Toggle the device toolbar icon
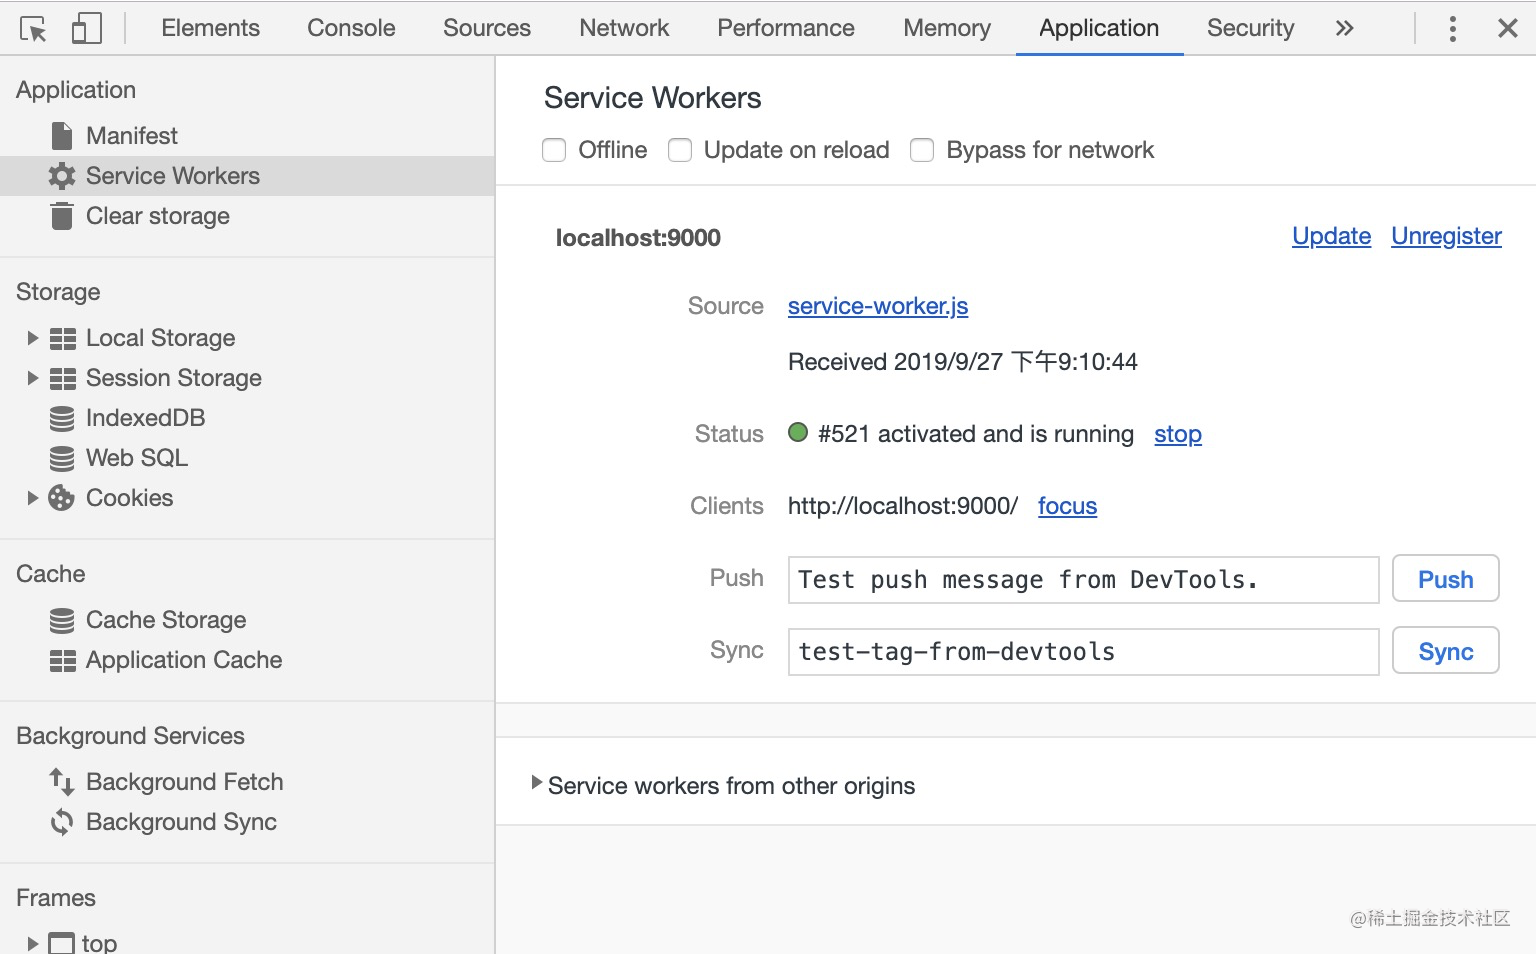 pyautogui.click(x=86, y=28)
